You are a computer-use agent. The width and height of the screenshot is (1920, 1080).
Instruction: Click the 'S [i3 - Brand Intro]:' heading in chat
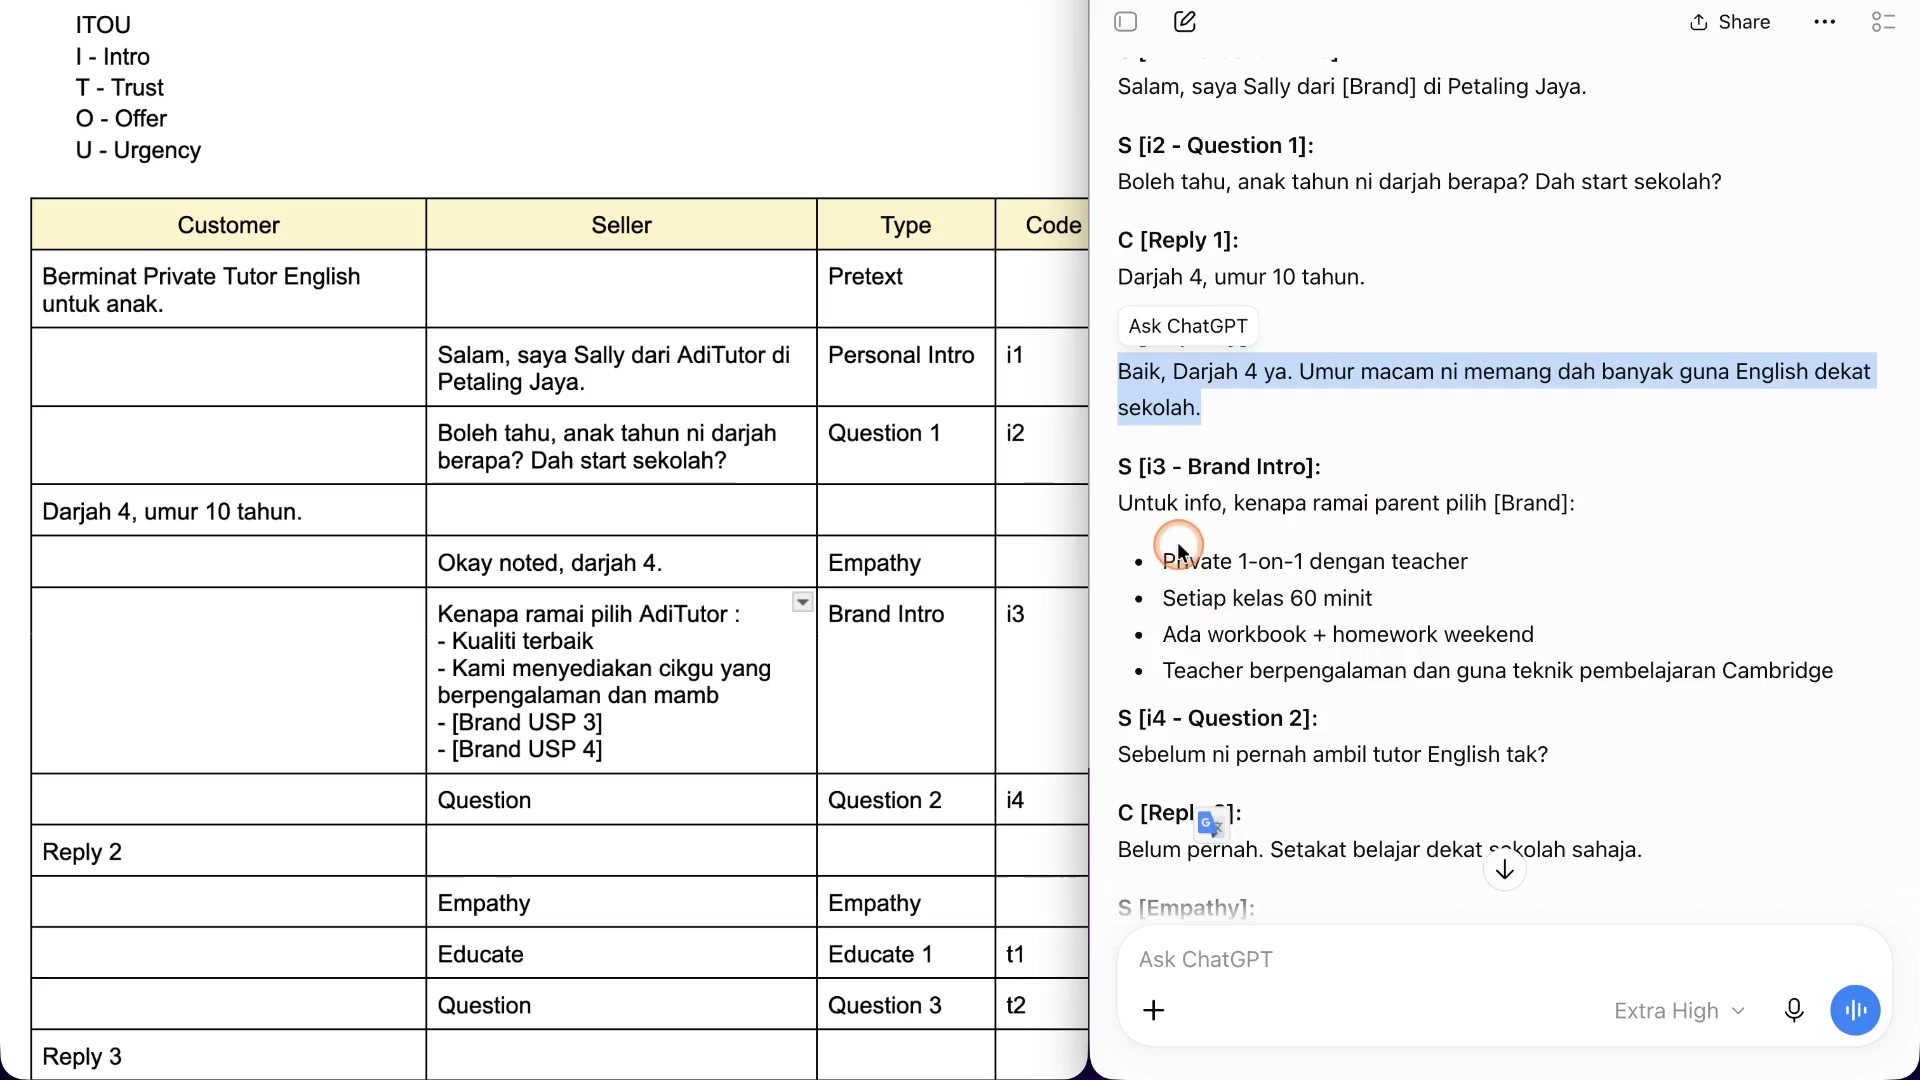pos(1219,467)
